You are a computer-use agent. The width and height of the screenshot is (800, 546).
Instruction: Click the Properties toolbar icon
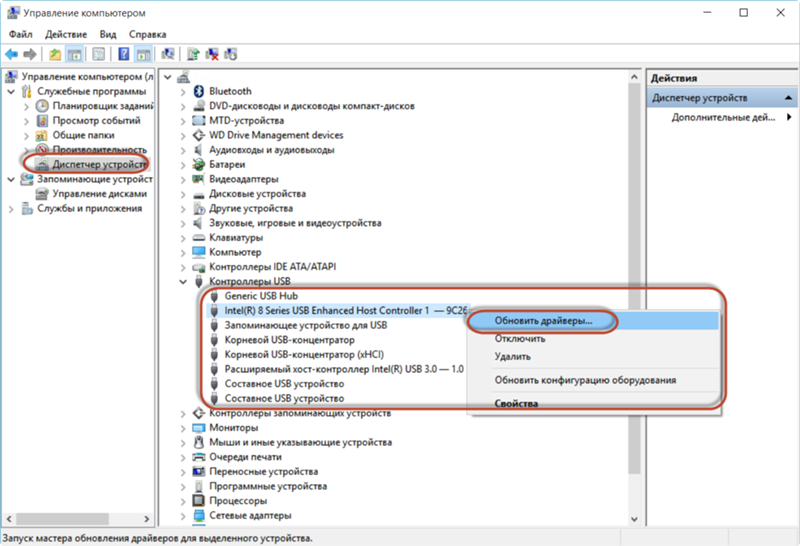[x=99, y=54]
